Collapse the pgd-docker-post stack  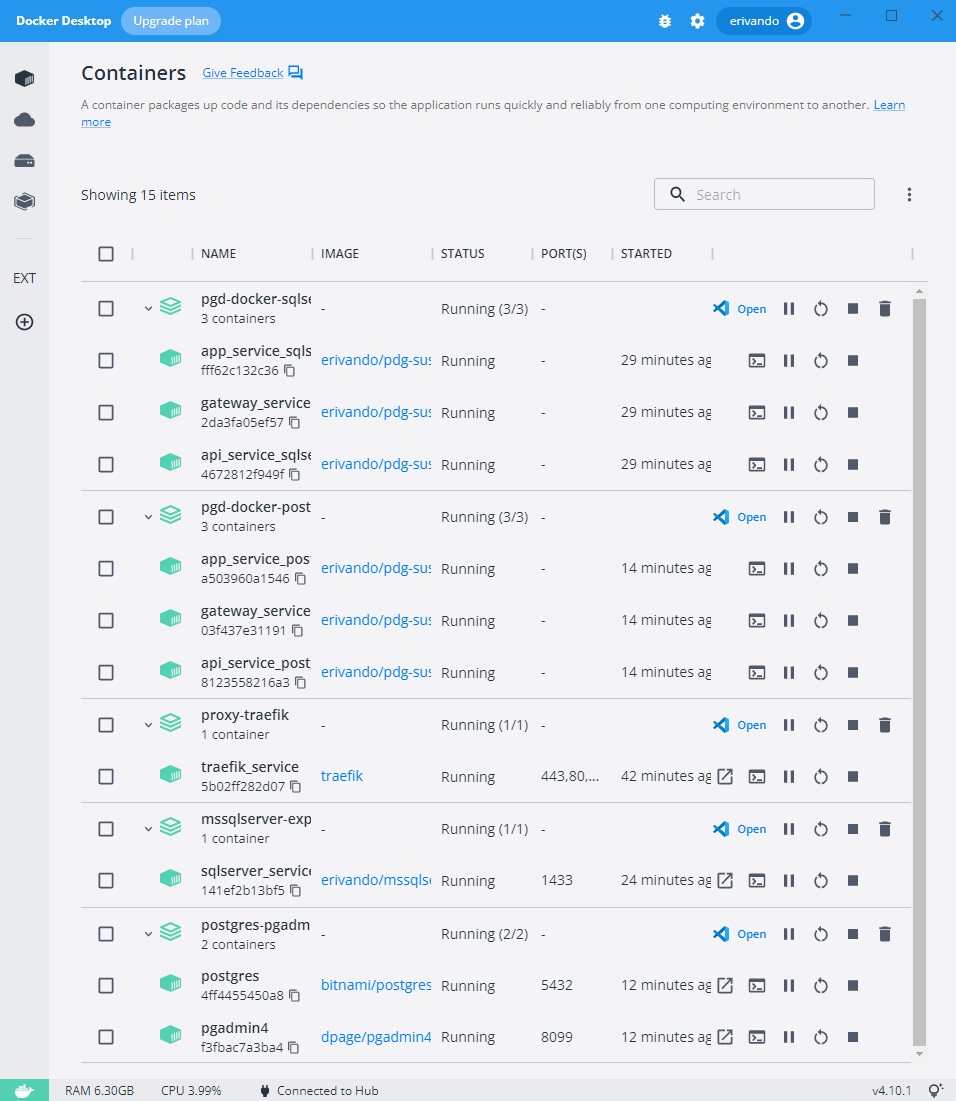coord(148,517)
